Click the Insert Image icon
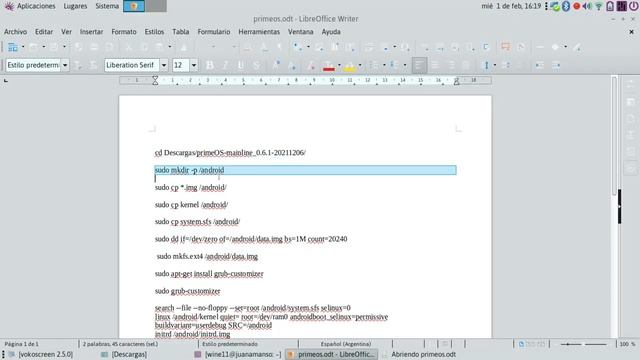The height and width of the screenshot is (360, 640). [319, 47]
